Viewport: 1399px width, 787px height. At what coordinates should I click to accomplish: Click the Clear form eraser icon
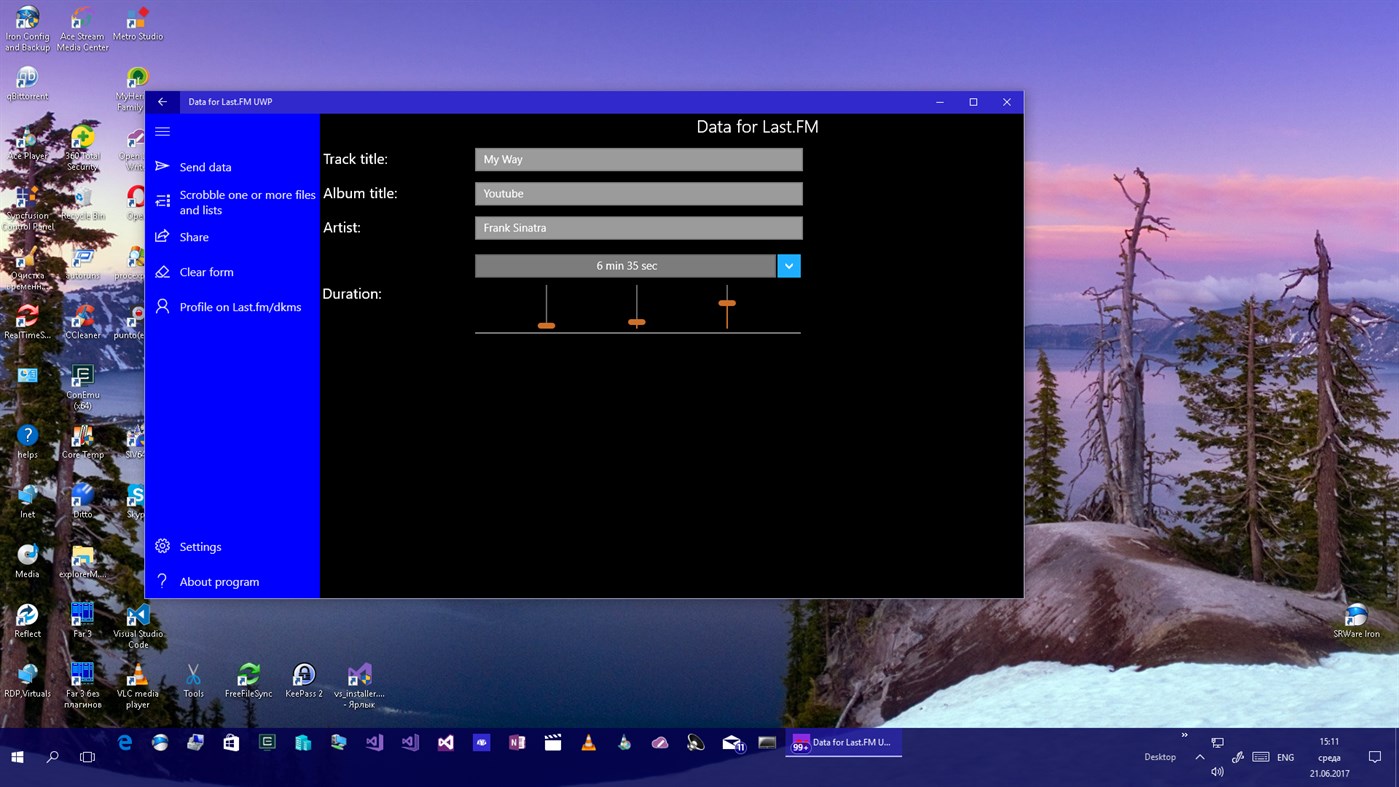point(162,271)
